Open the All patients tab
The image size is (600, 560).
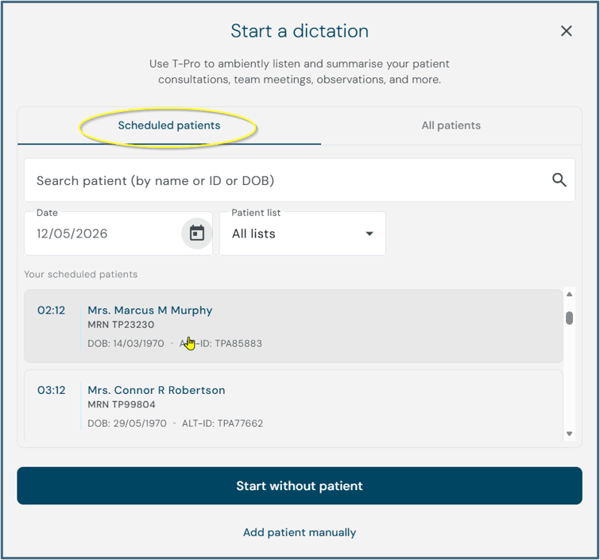[451, 126]
